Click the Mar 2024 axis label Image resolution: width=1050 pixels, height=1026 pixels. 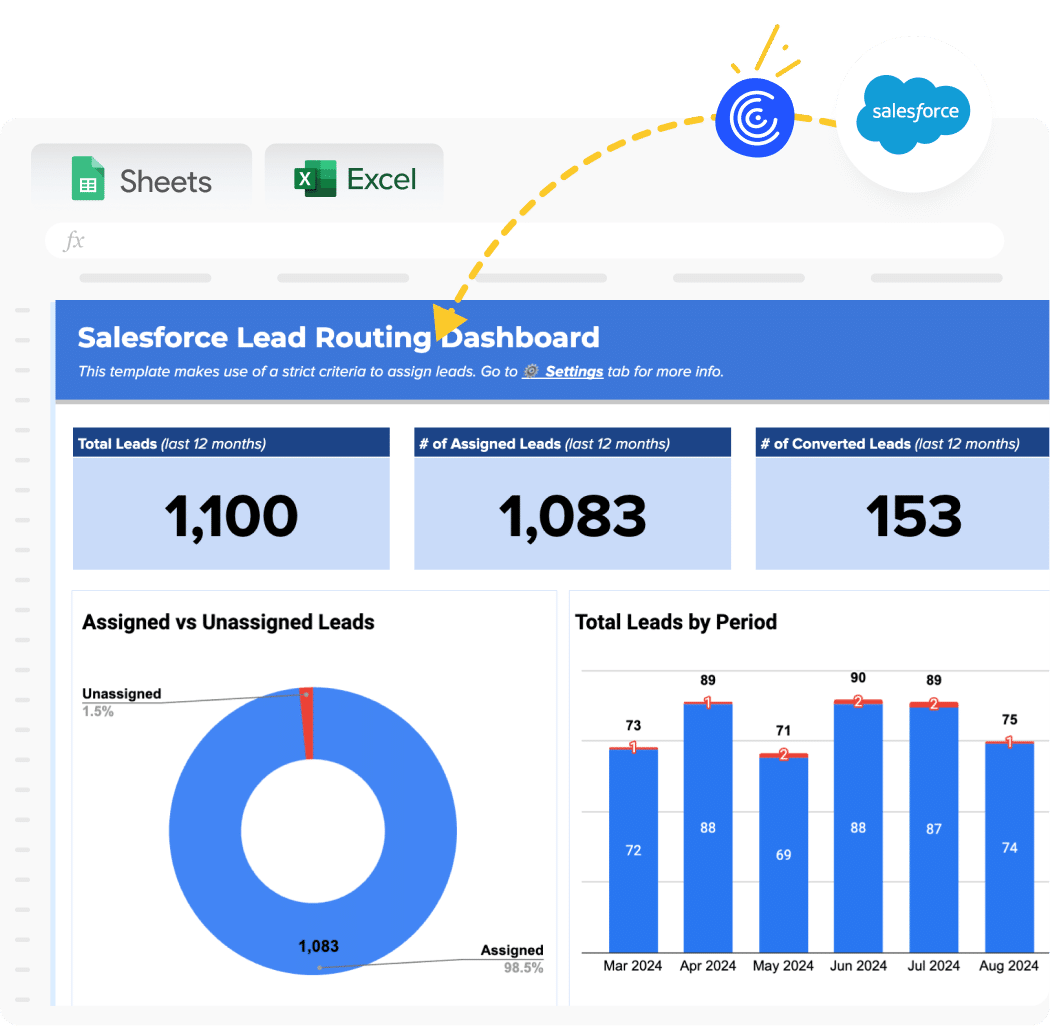point(633,966)
